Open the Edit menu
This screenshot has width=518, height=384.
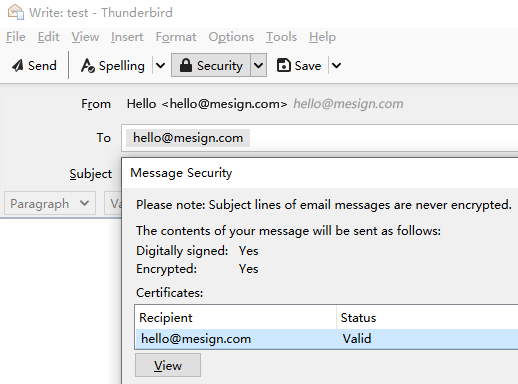point(48,37)
